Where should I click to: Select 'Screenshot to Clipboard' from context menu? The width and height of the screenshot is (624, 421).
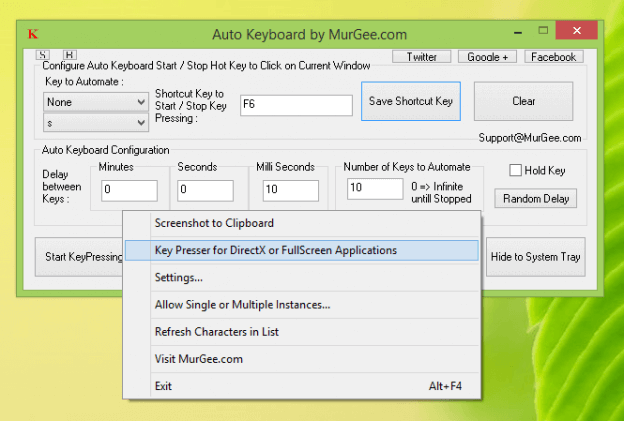click(214, 223)
